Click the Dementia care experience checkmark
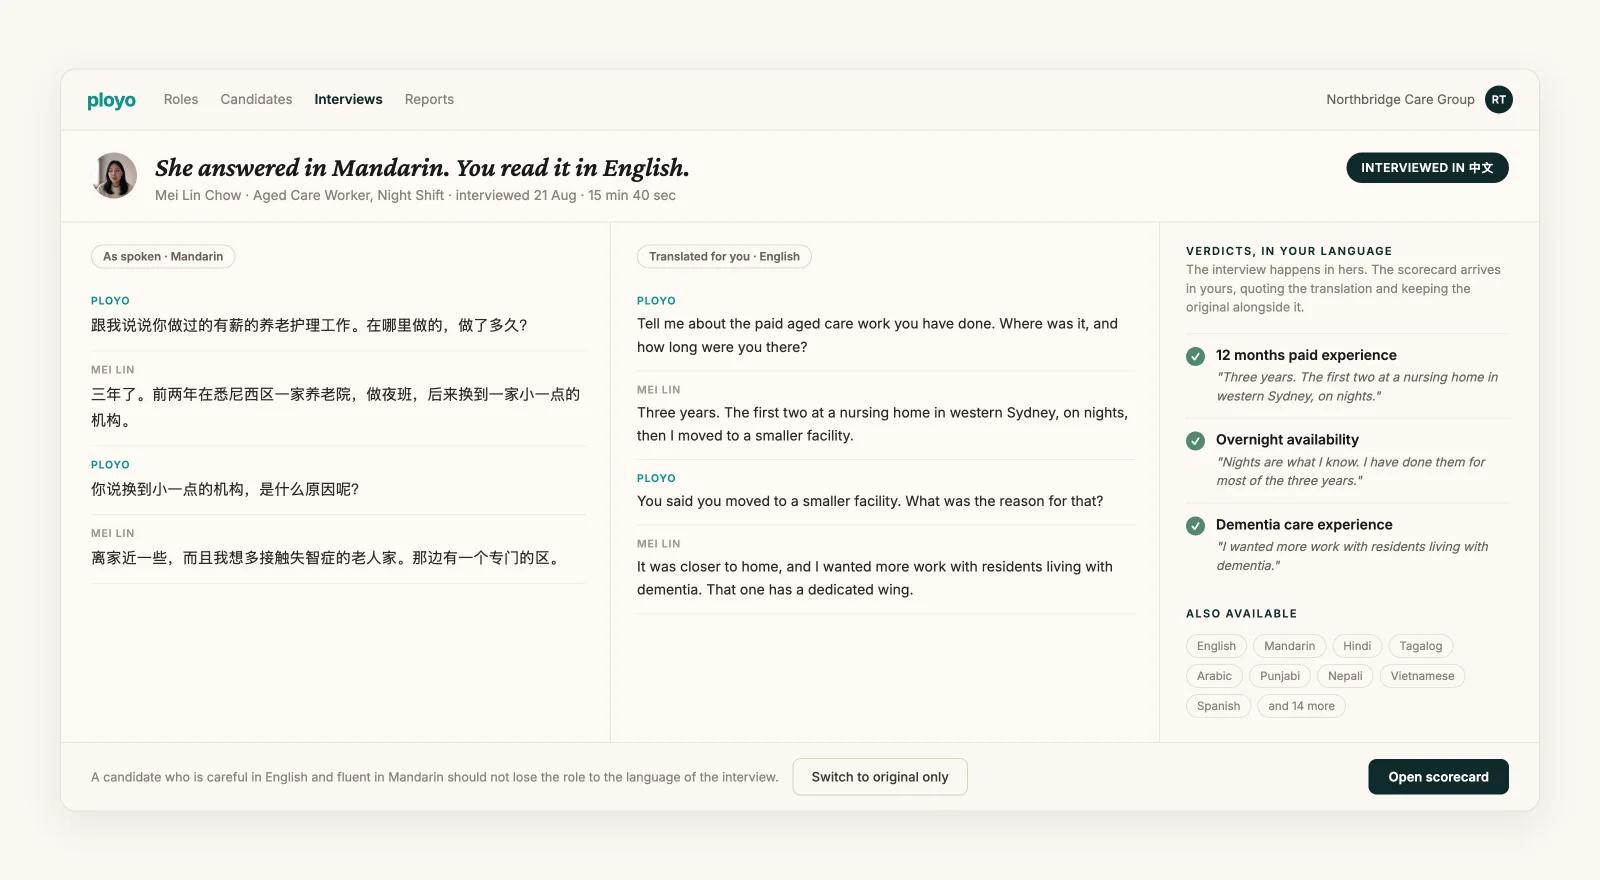The height and width of the screenshot is (880, 1600). coord(1195,526)
